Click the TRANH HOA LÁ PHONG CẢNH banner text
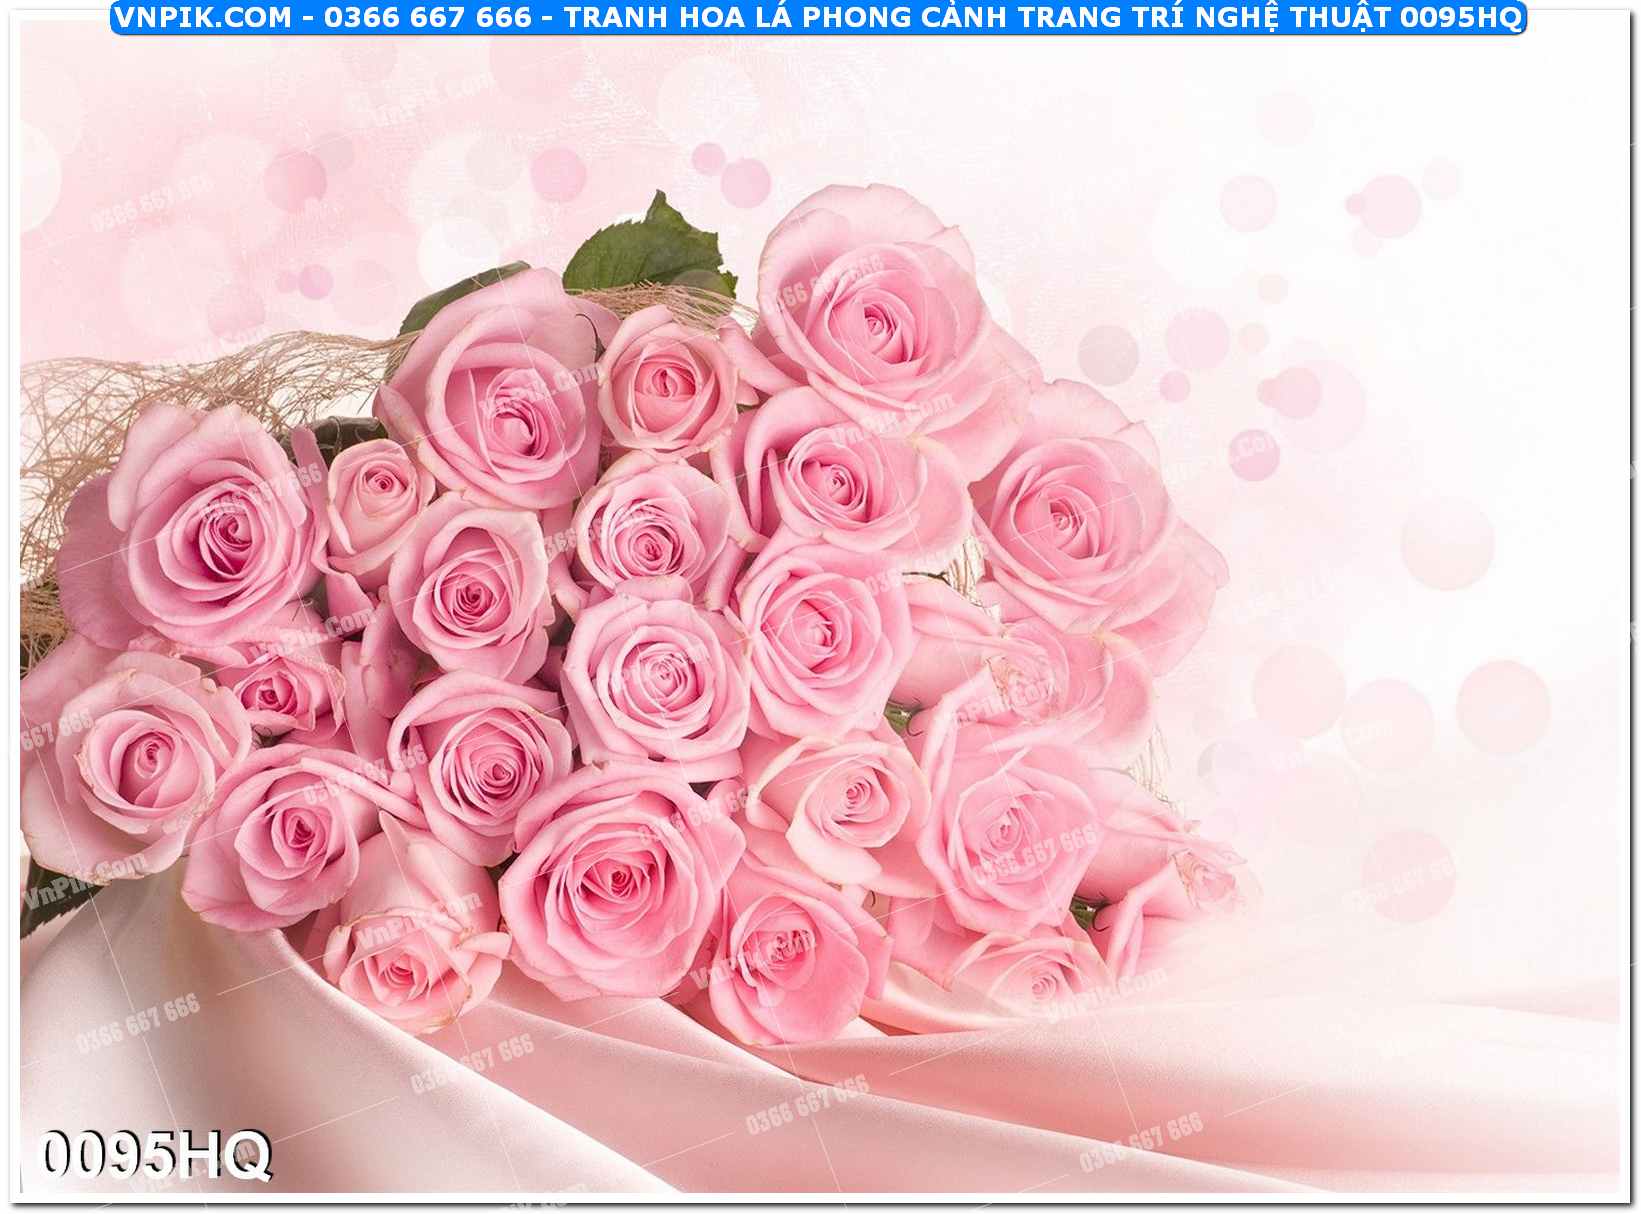The width and height of the screenshot is (1641, 1214). click(780, 17)
